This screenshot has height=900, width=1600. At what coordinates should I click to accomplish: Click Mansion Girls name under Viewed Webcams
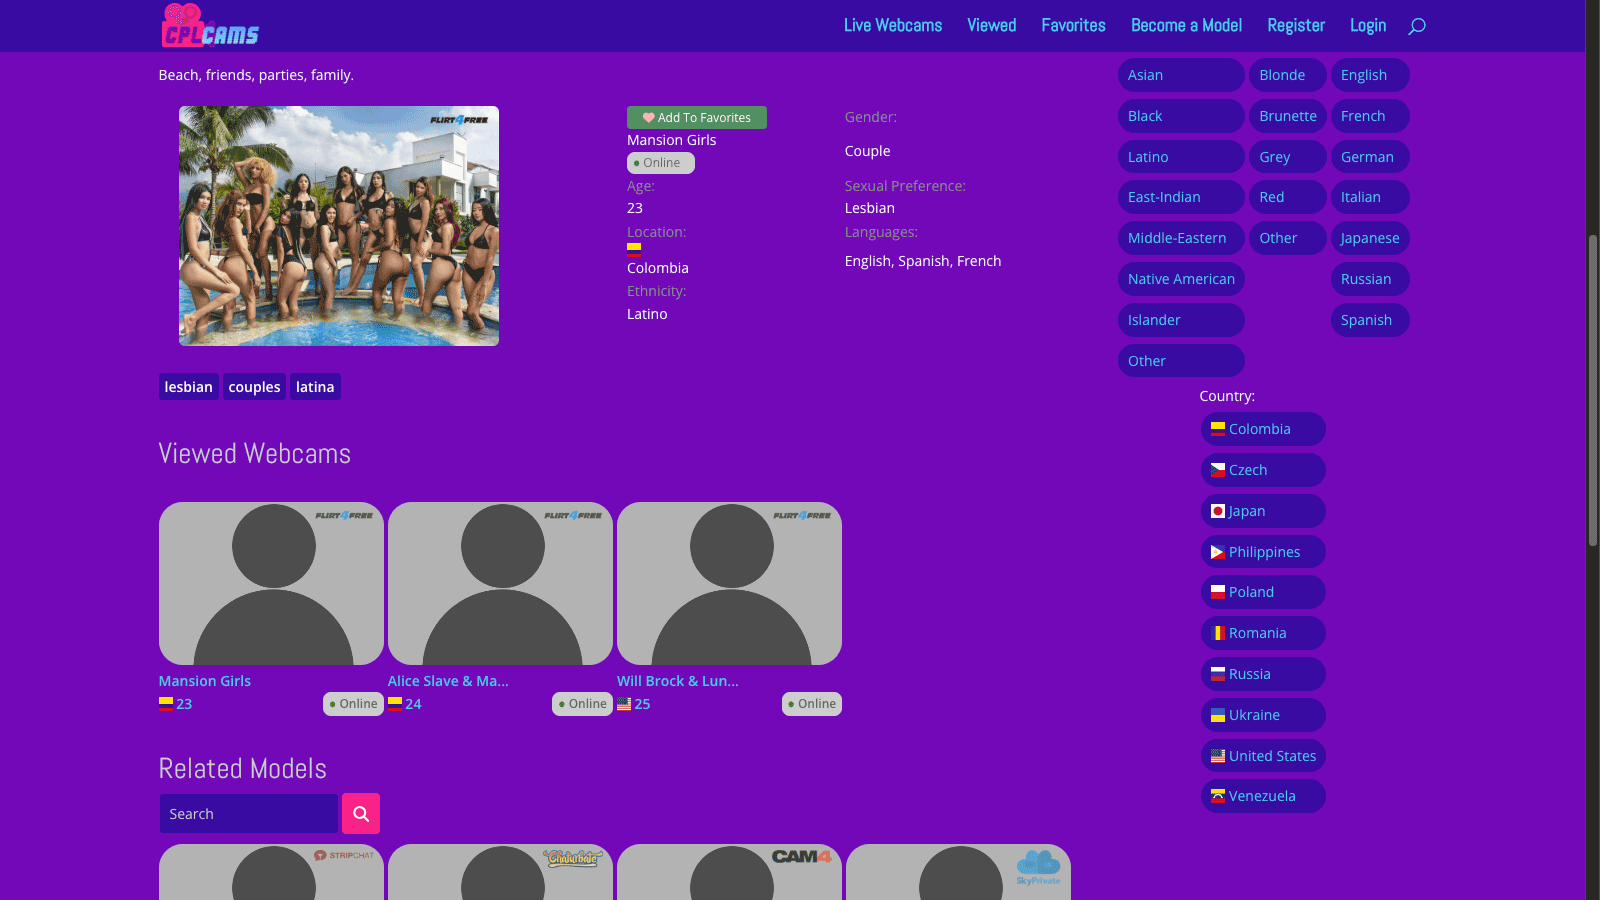tap(205, 681)
